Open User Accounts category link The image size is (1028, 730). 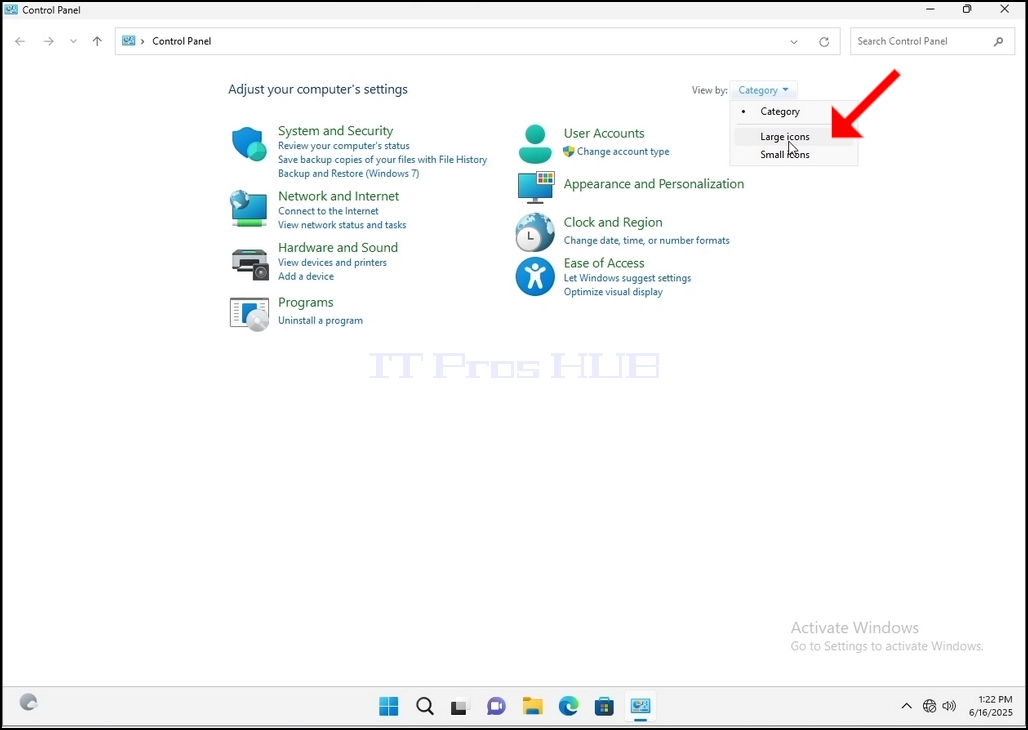pos(604,133)
